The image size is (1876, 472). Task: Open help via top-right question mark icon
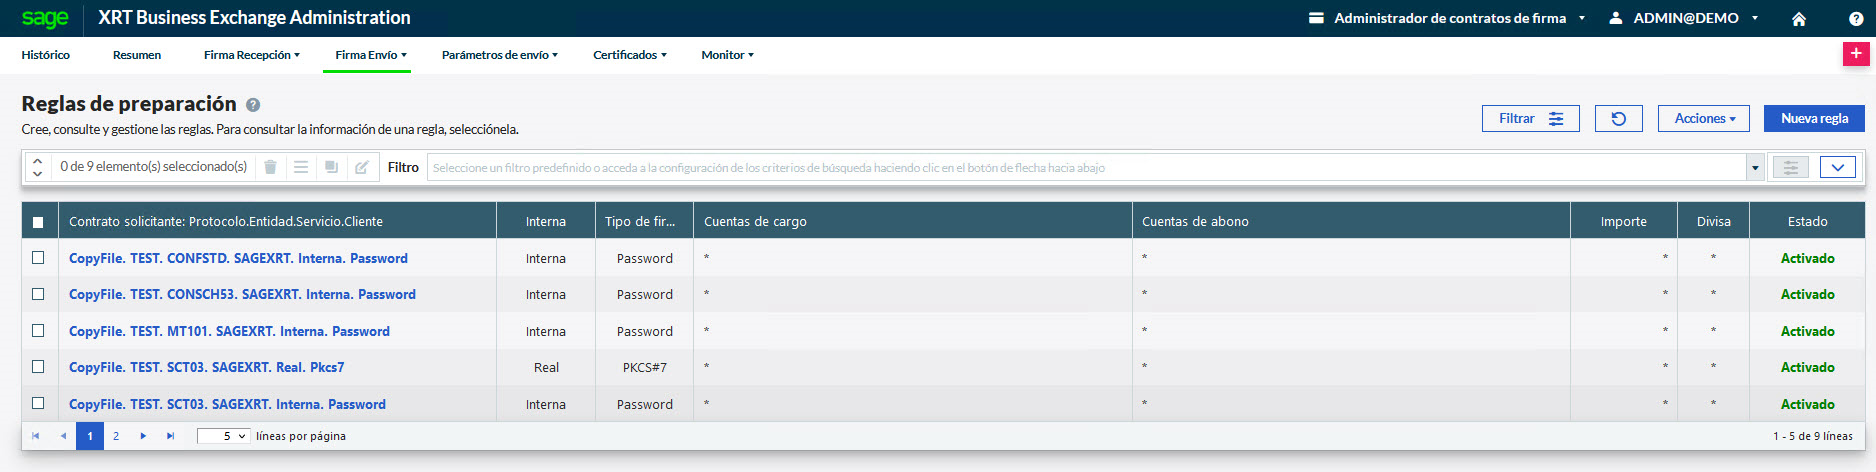[1855, 19]
